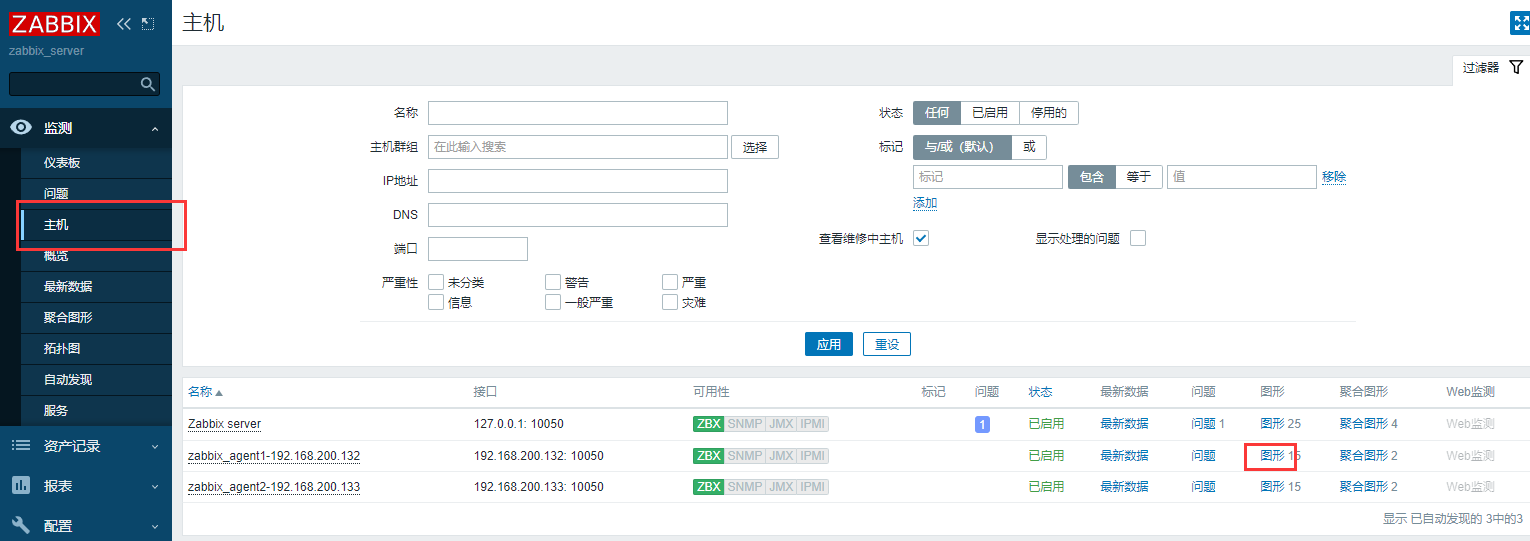Click ZBX availability badge for Zabbix server
This screenshot has width=1530, height=541.
(x=709, y=424)
